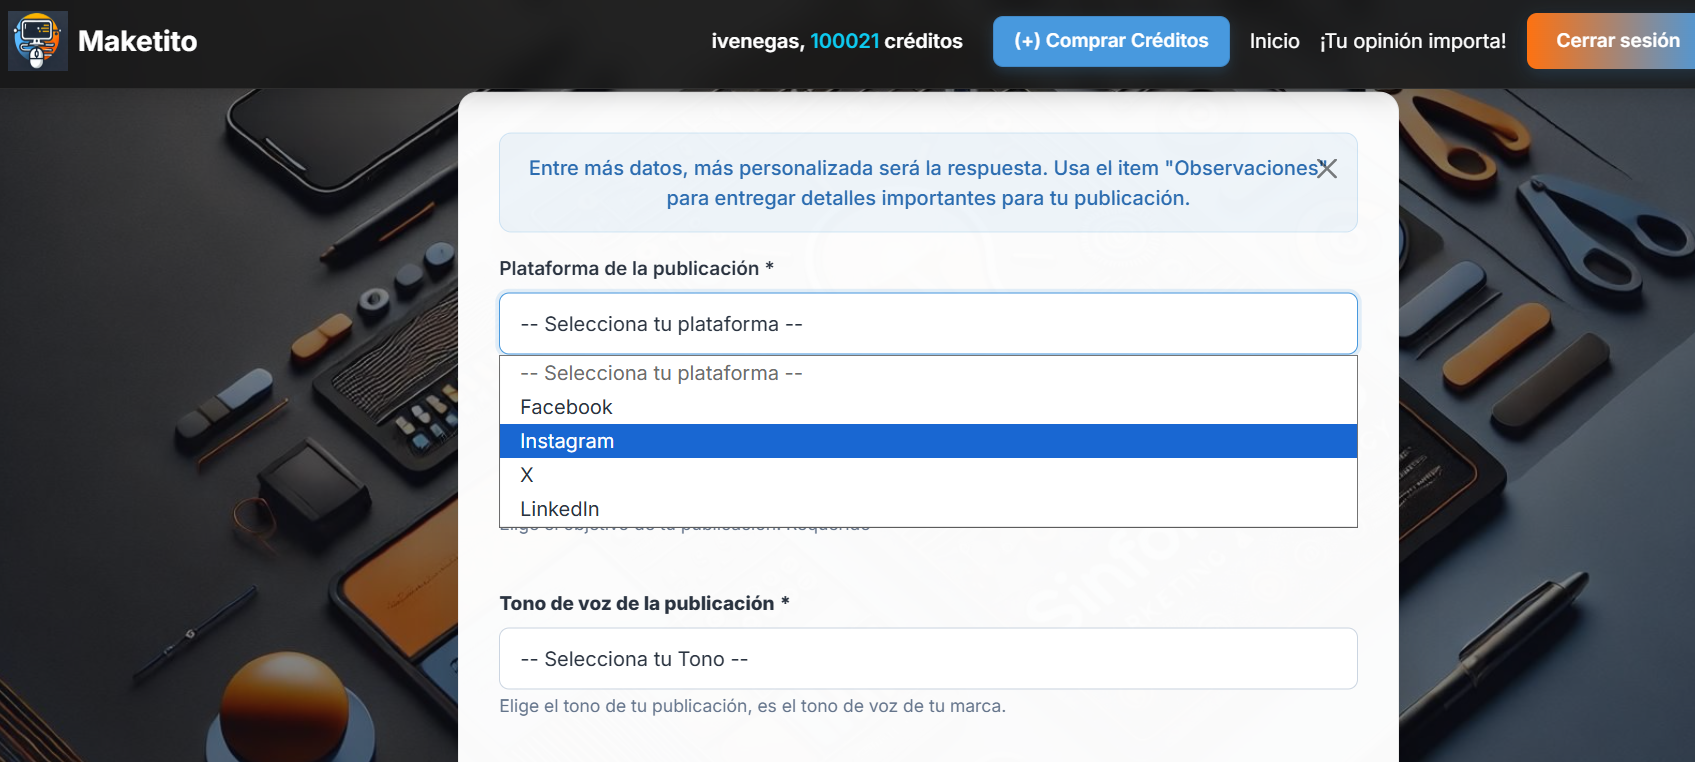Image resolution: width=1695 pixels, height=762 pixels.
Task: Click the 'Plataforma de la publicación' label
Action: point(636,268)
